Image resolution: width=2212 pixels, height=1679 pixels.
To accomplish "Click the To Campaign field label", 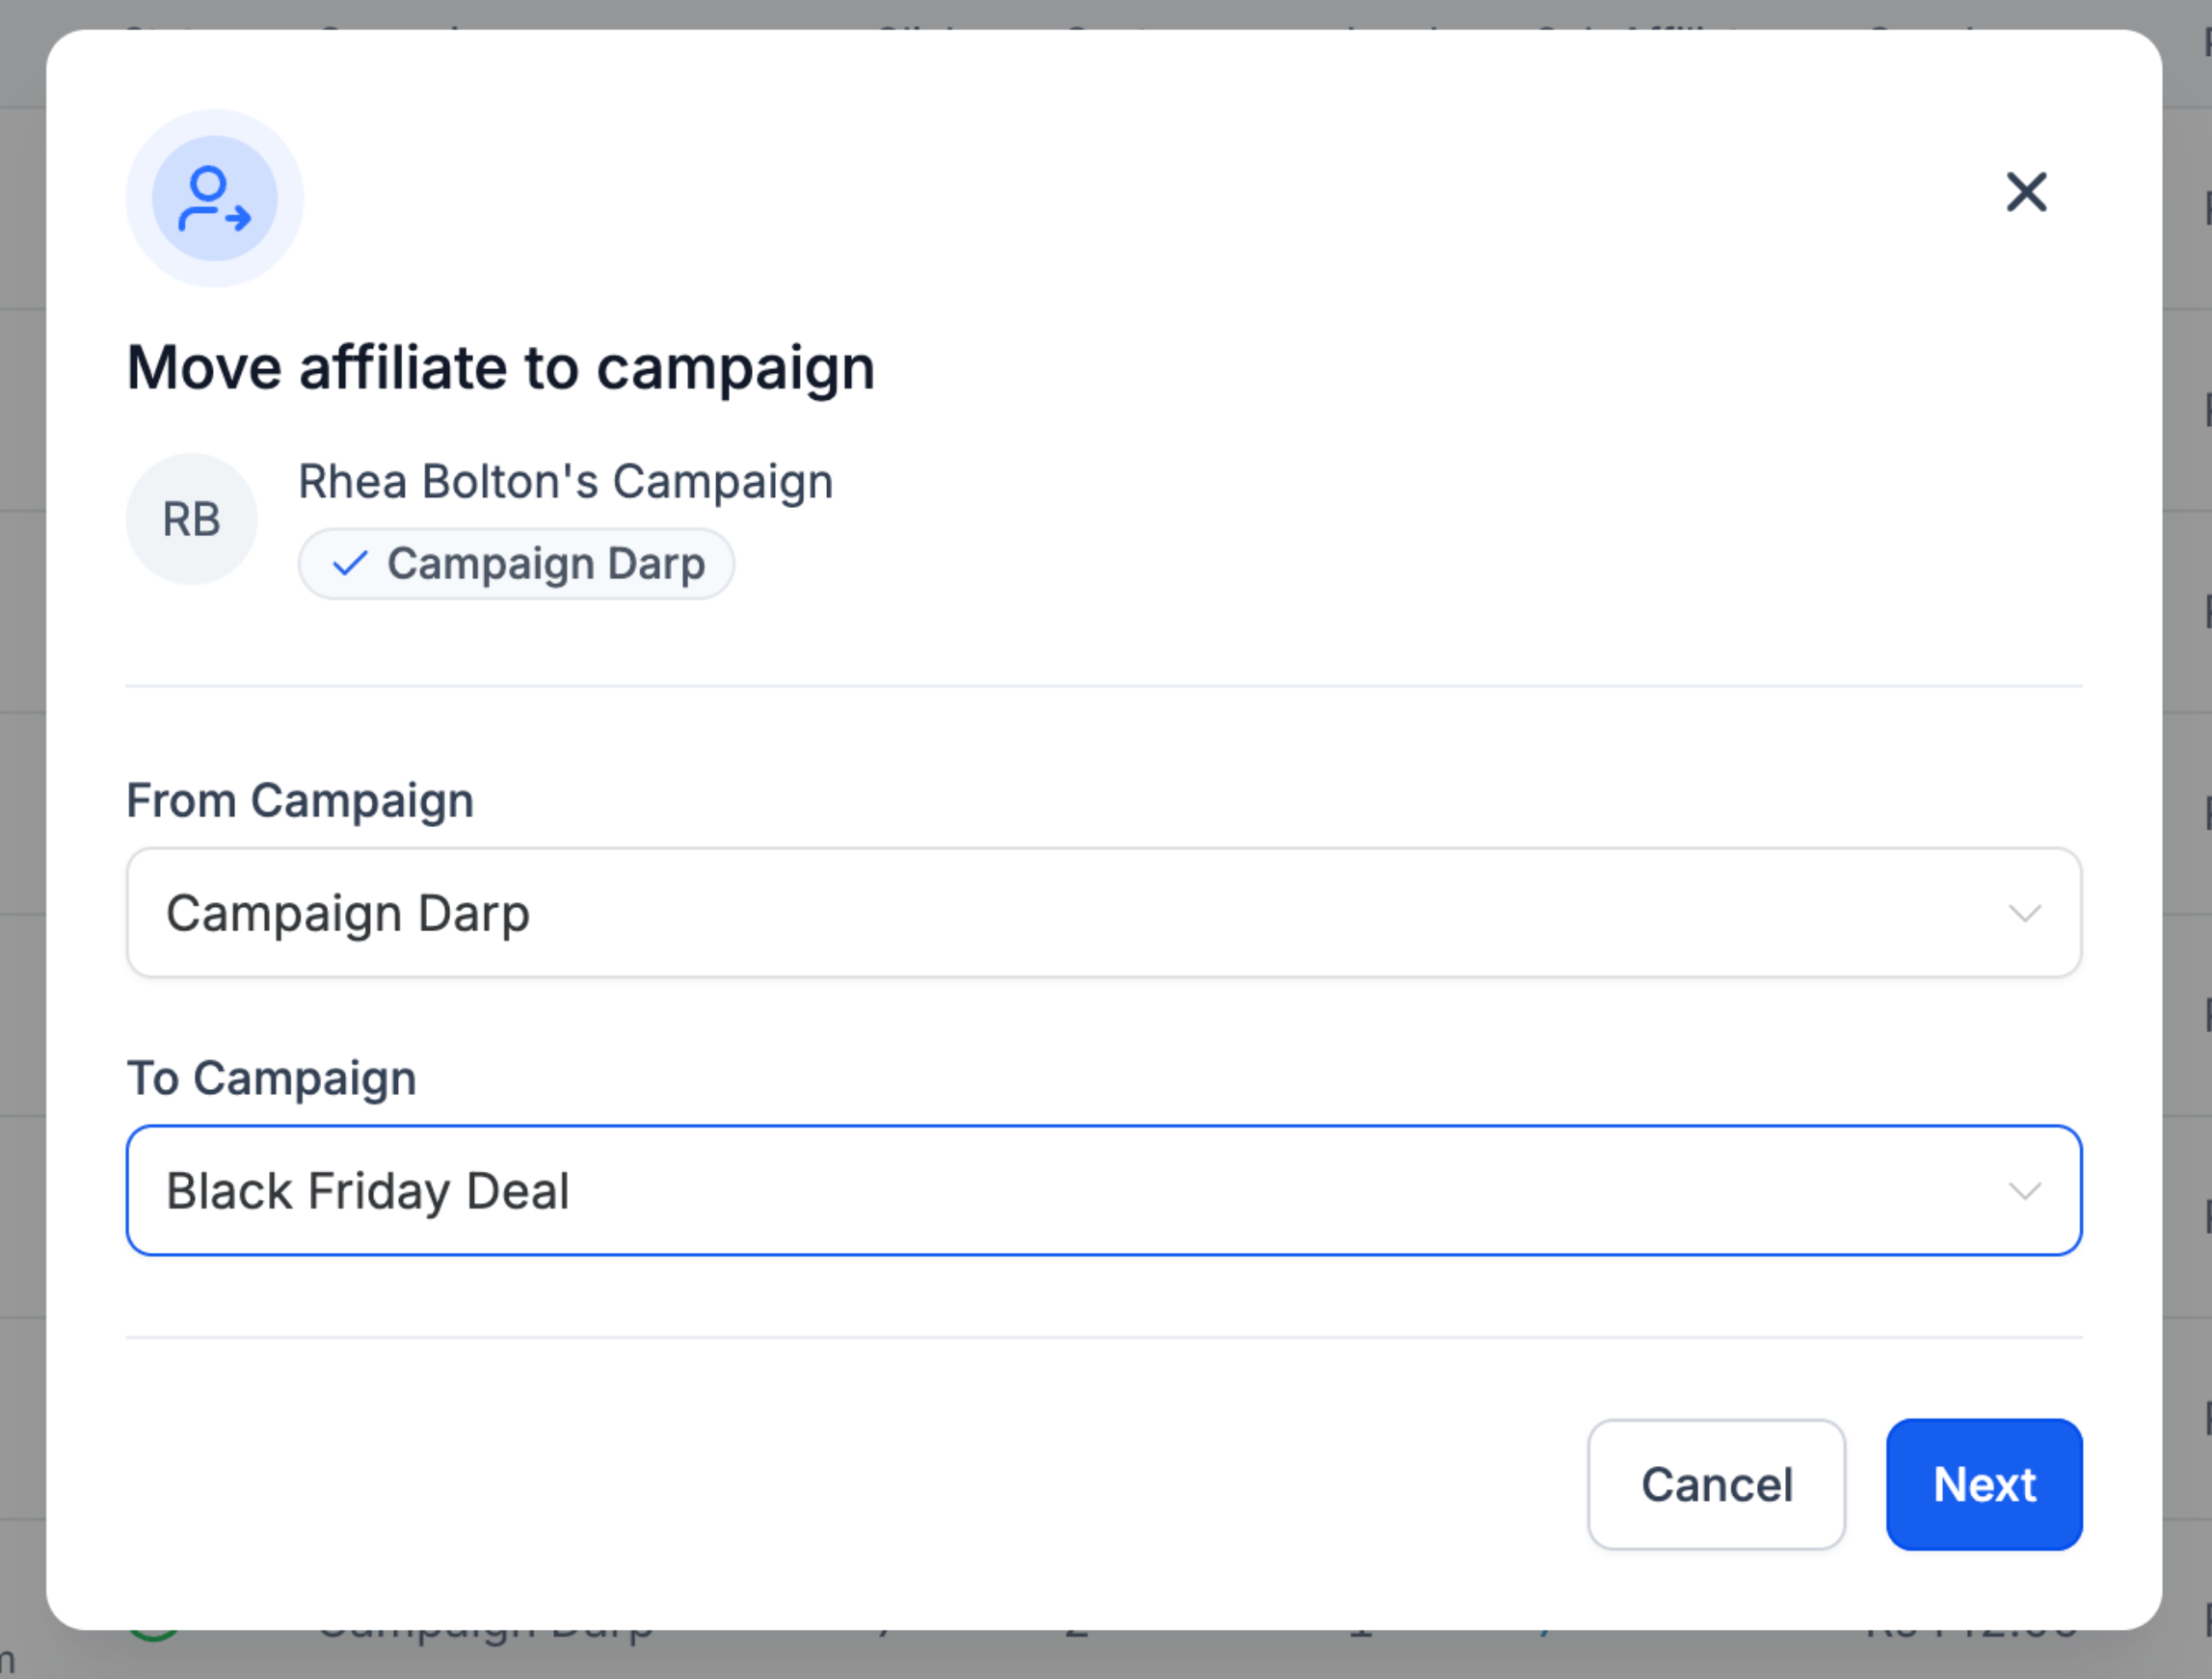I will pos(271,1078).
